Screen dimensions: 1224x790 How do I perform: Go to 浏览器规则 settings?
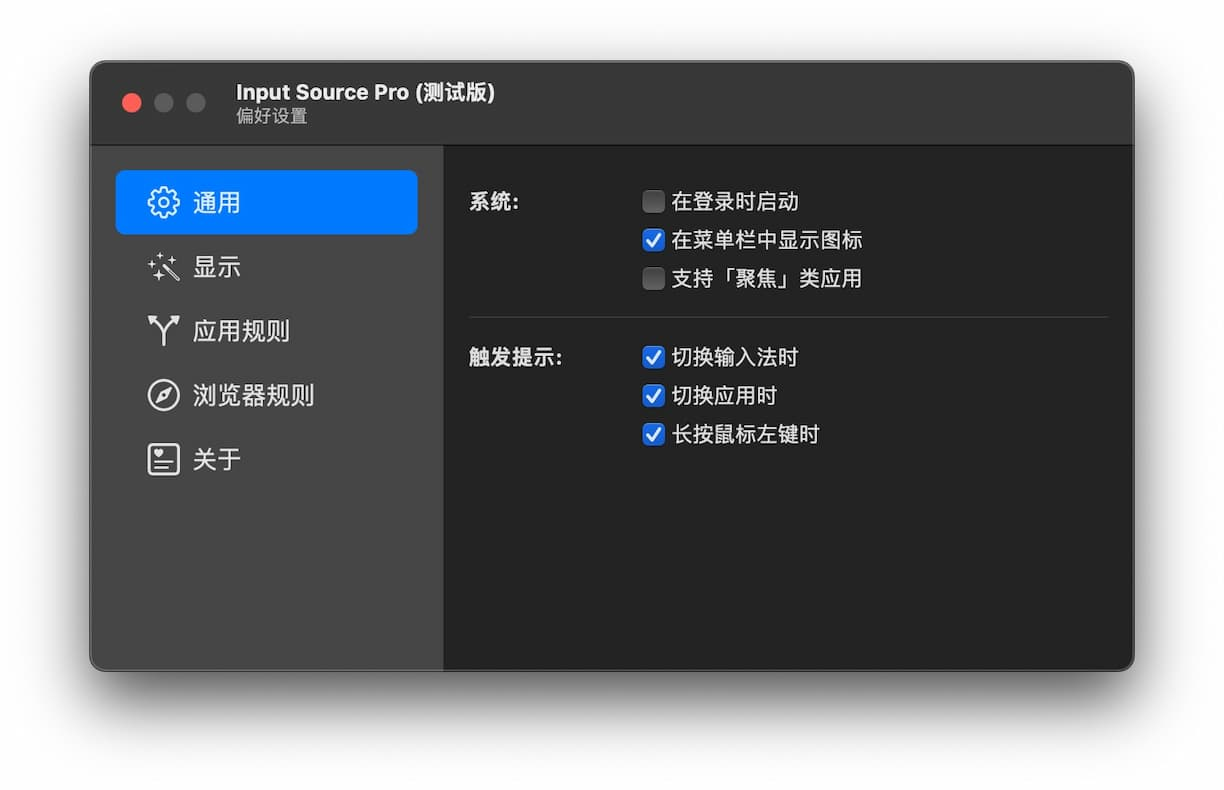tap(252, 395)
